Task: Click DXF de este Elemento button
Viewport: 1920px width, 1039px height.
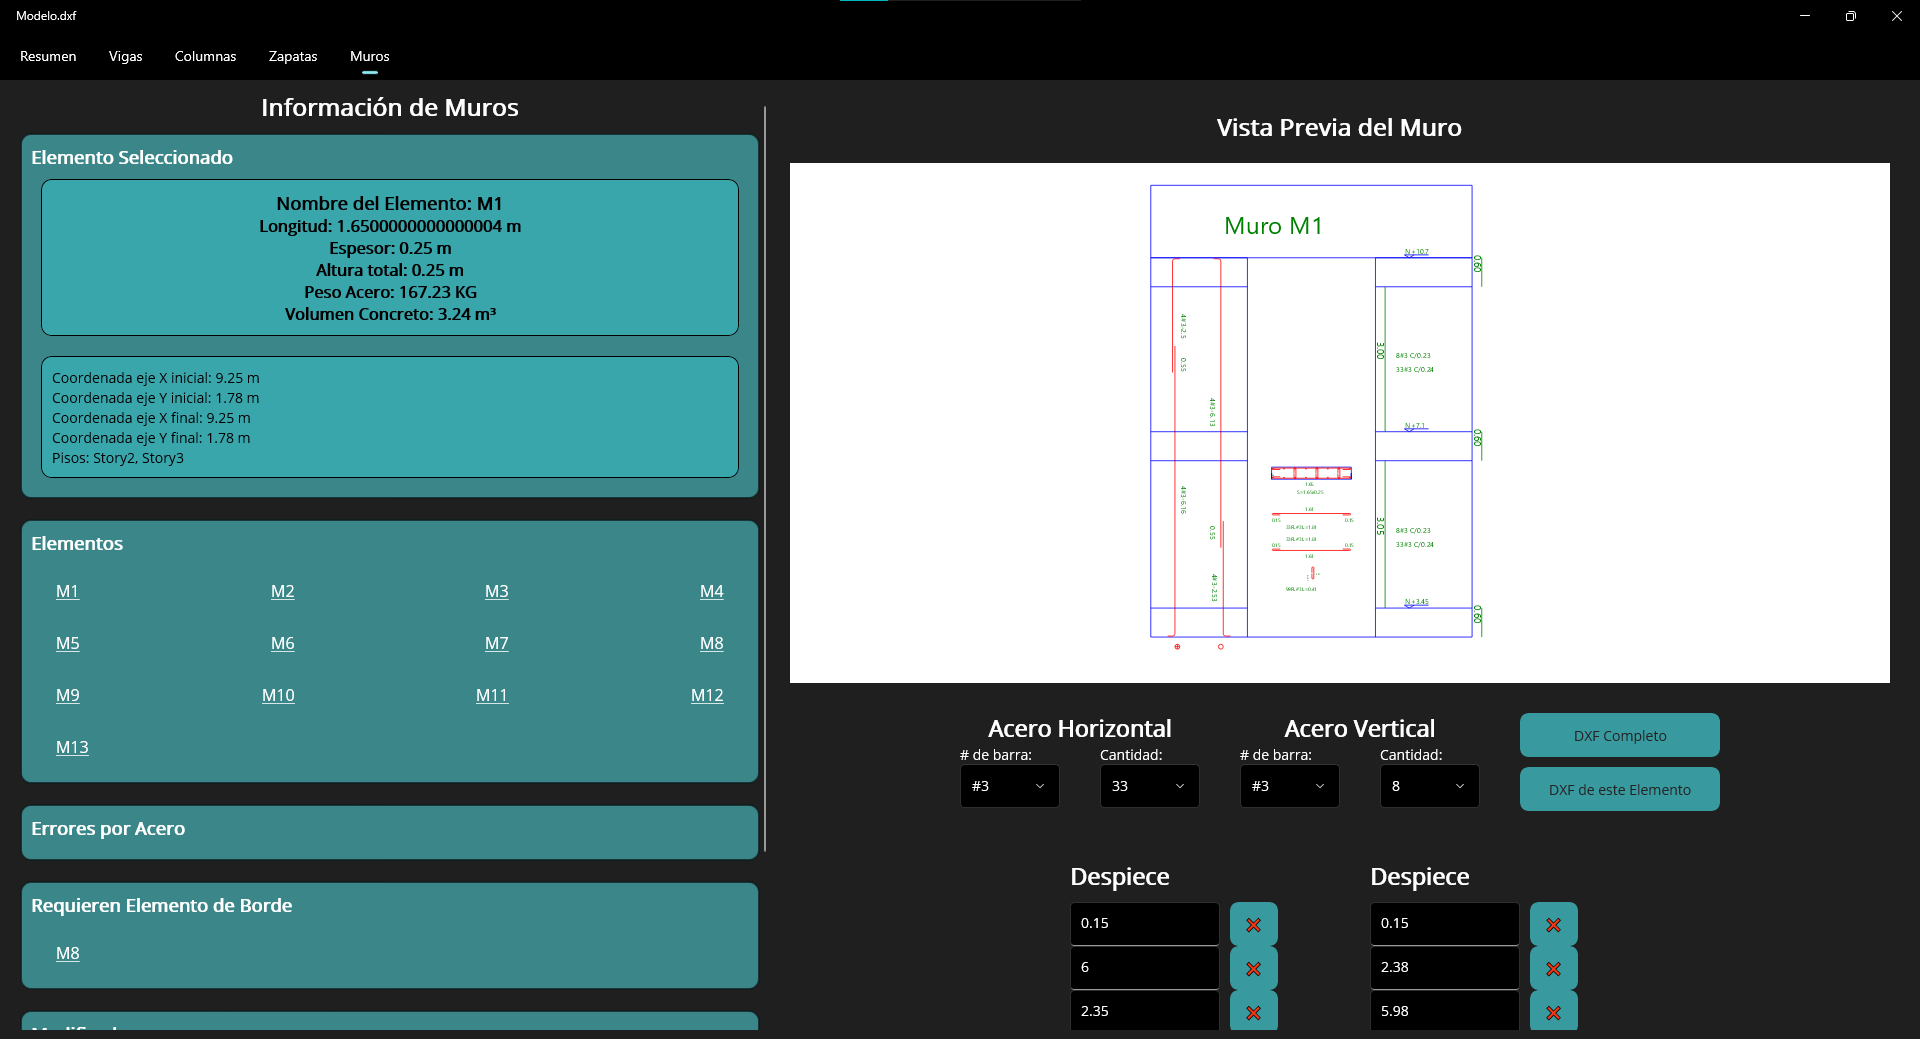Action: (1619, 789)
